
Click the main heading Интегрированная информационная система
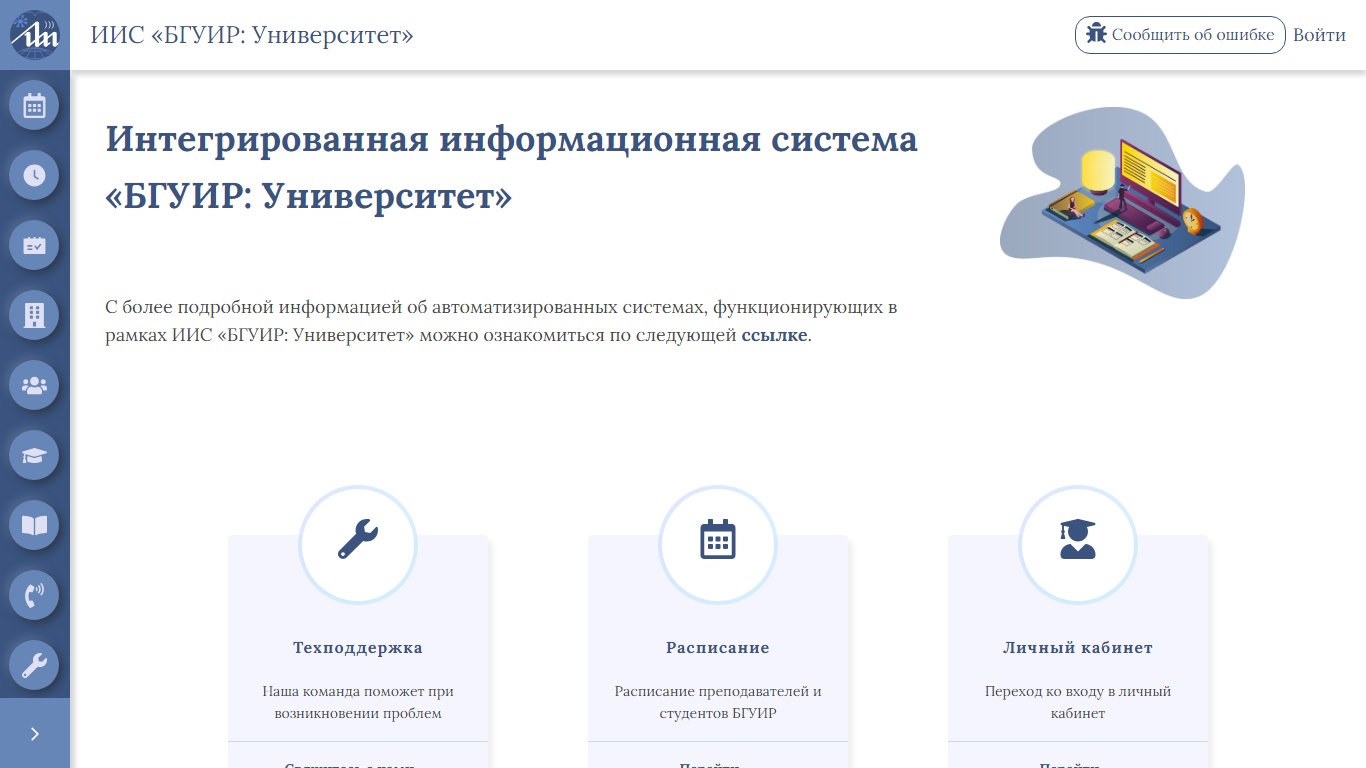(x=512, y=167)
